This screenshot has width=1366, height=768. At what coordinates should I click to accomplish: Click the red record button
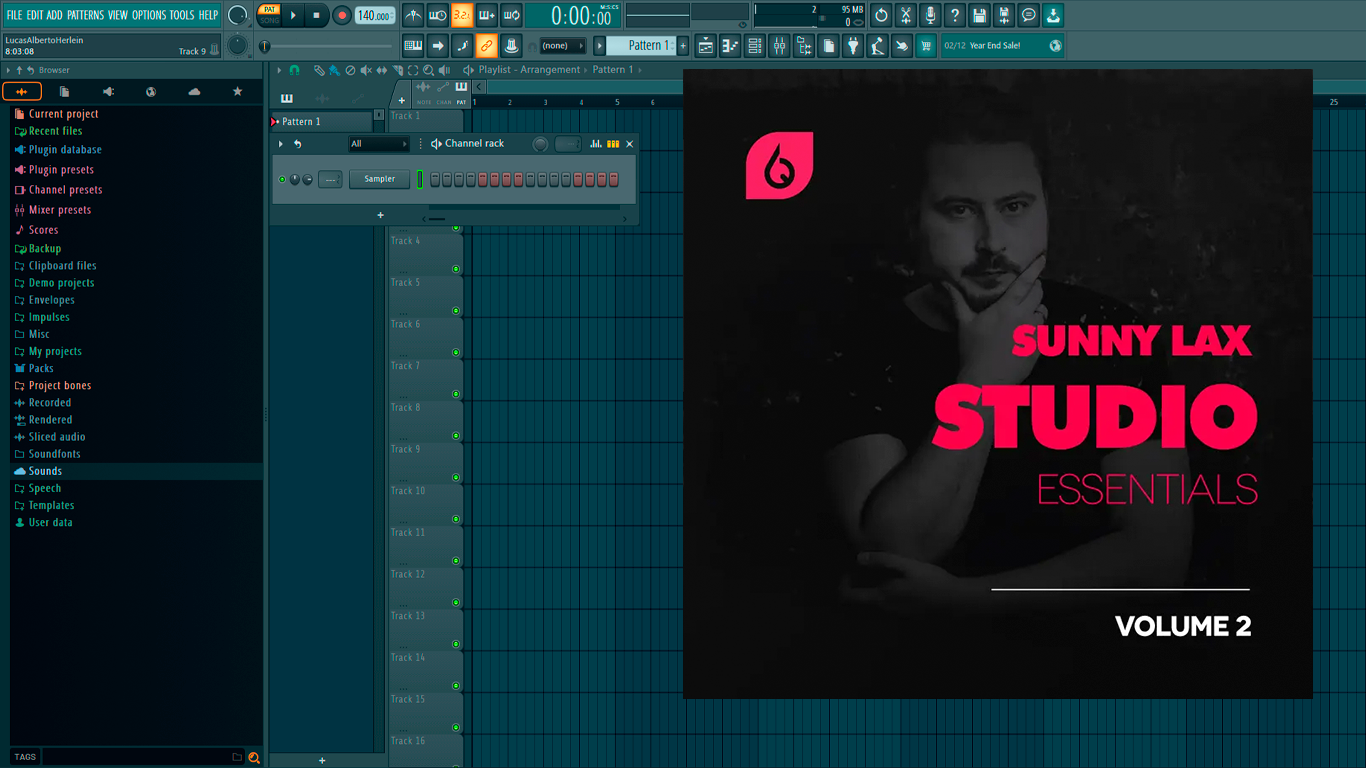point(342,15)
